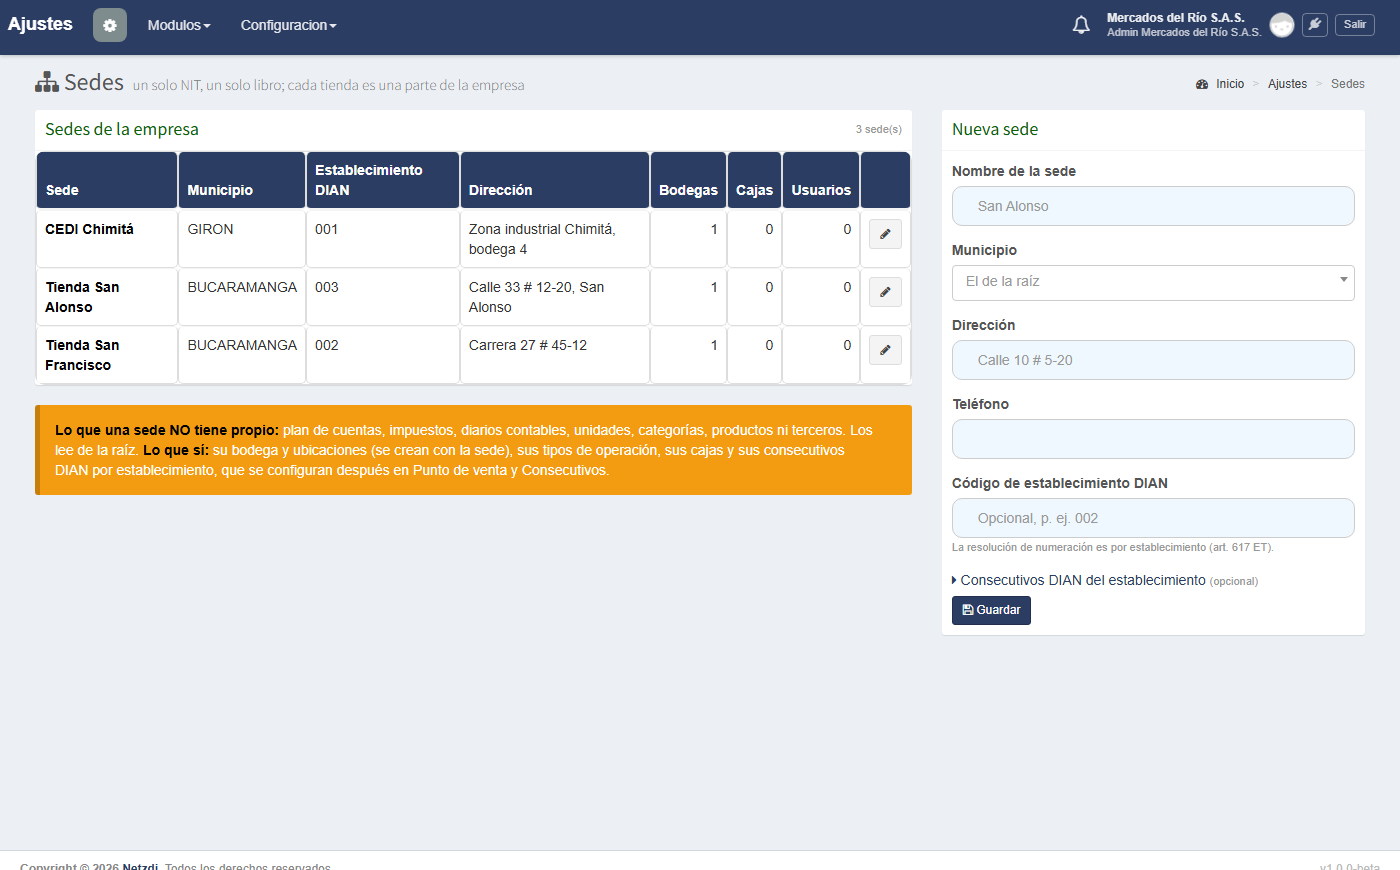Screen dimensions: 1400x870
Task: Focus the Nombre de la sede field
Action: pos(1153,206)
